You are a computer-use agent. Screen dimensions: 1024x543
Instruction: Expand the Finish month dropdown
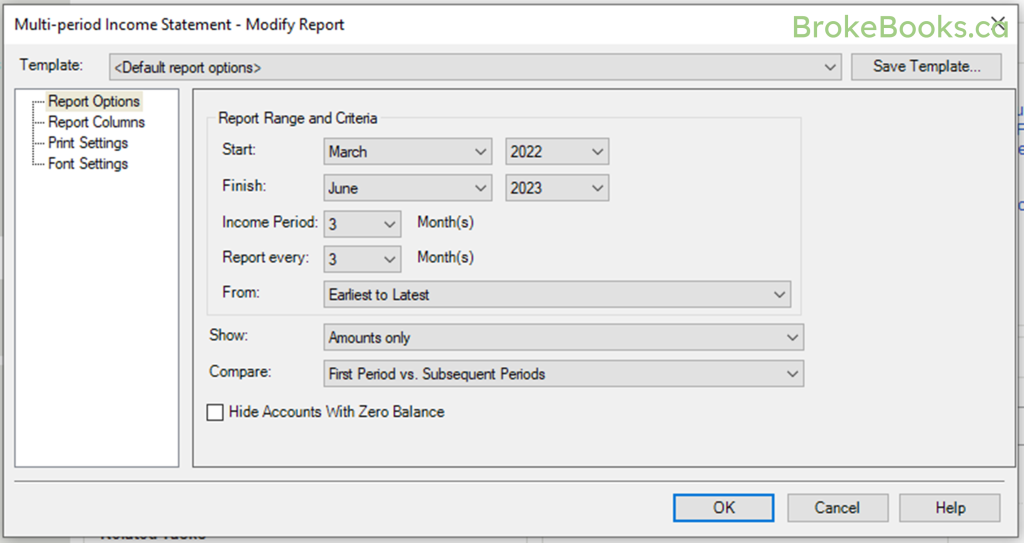point(408,188)
